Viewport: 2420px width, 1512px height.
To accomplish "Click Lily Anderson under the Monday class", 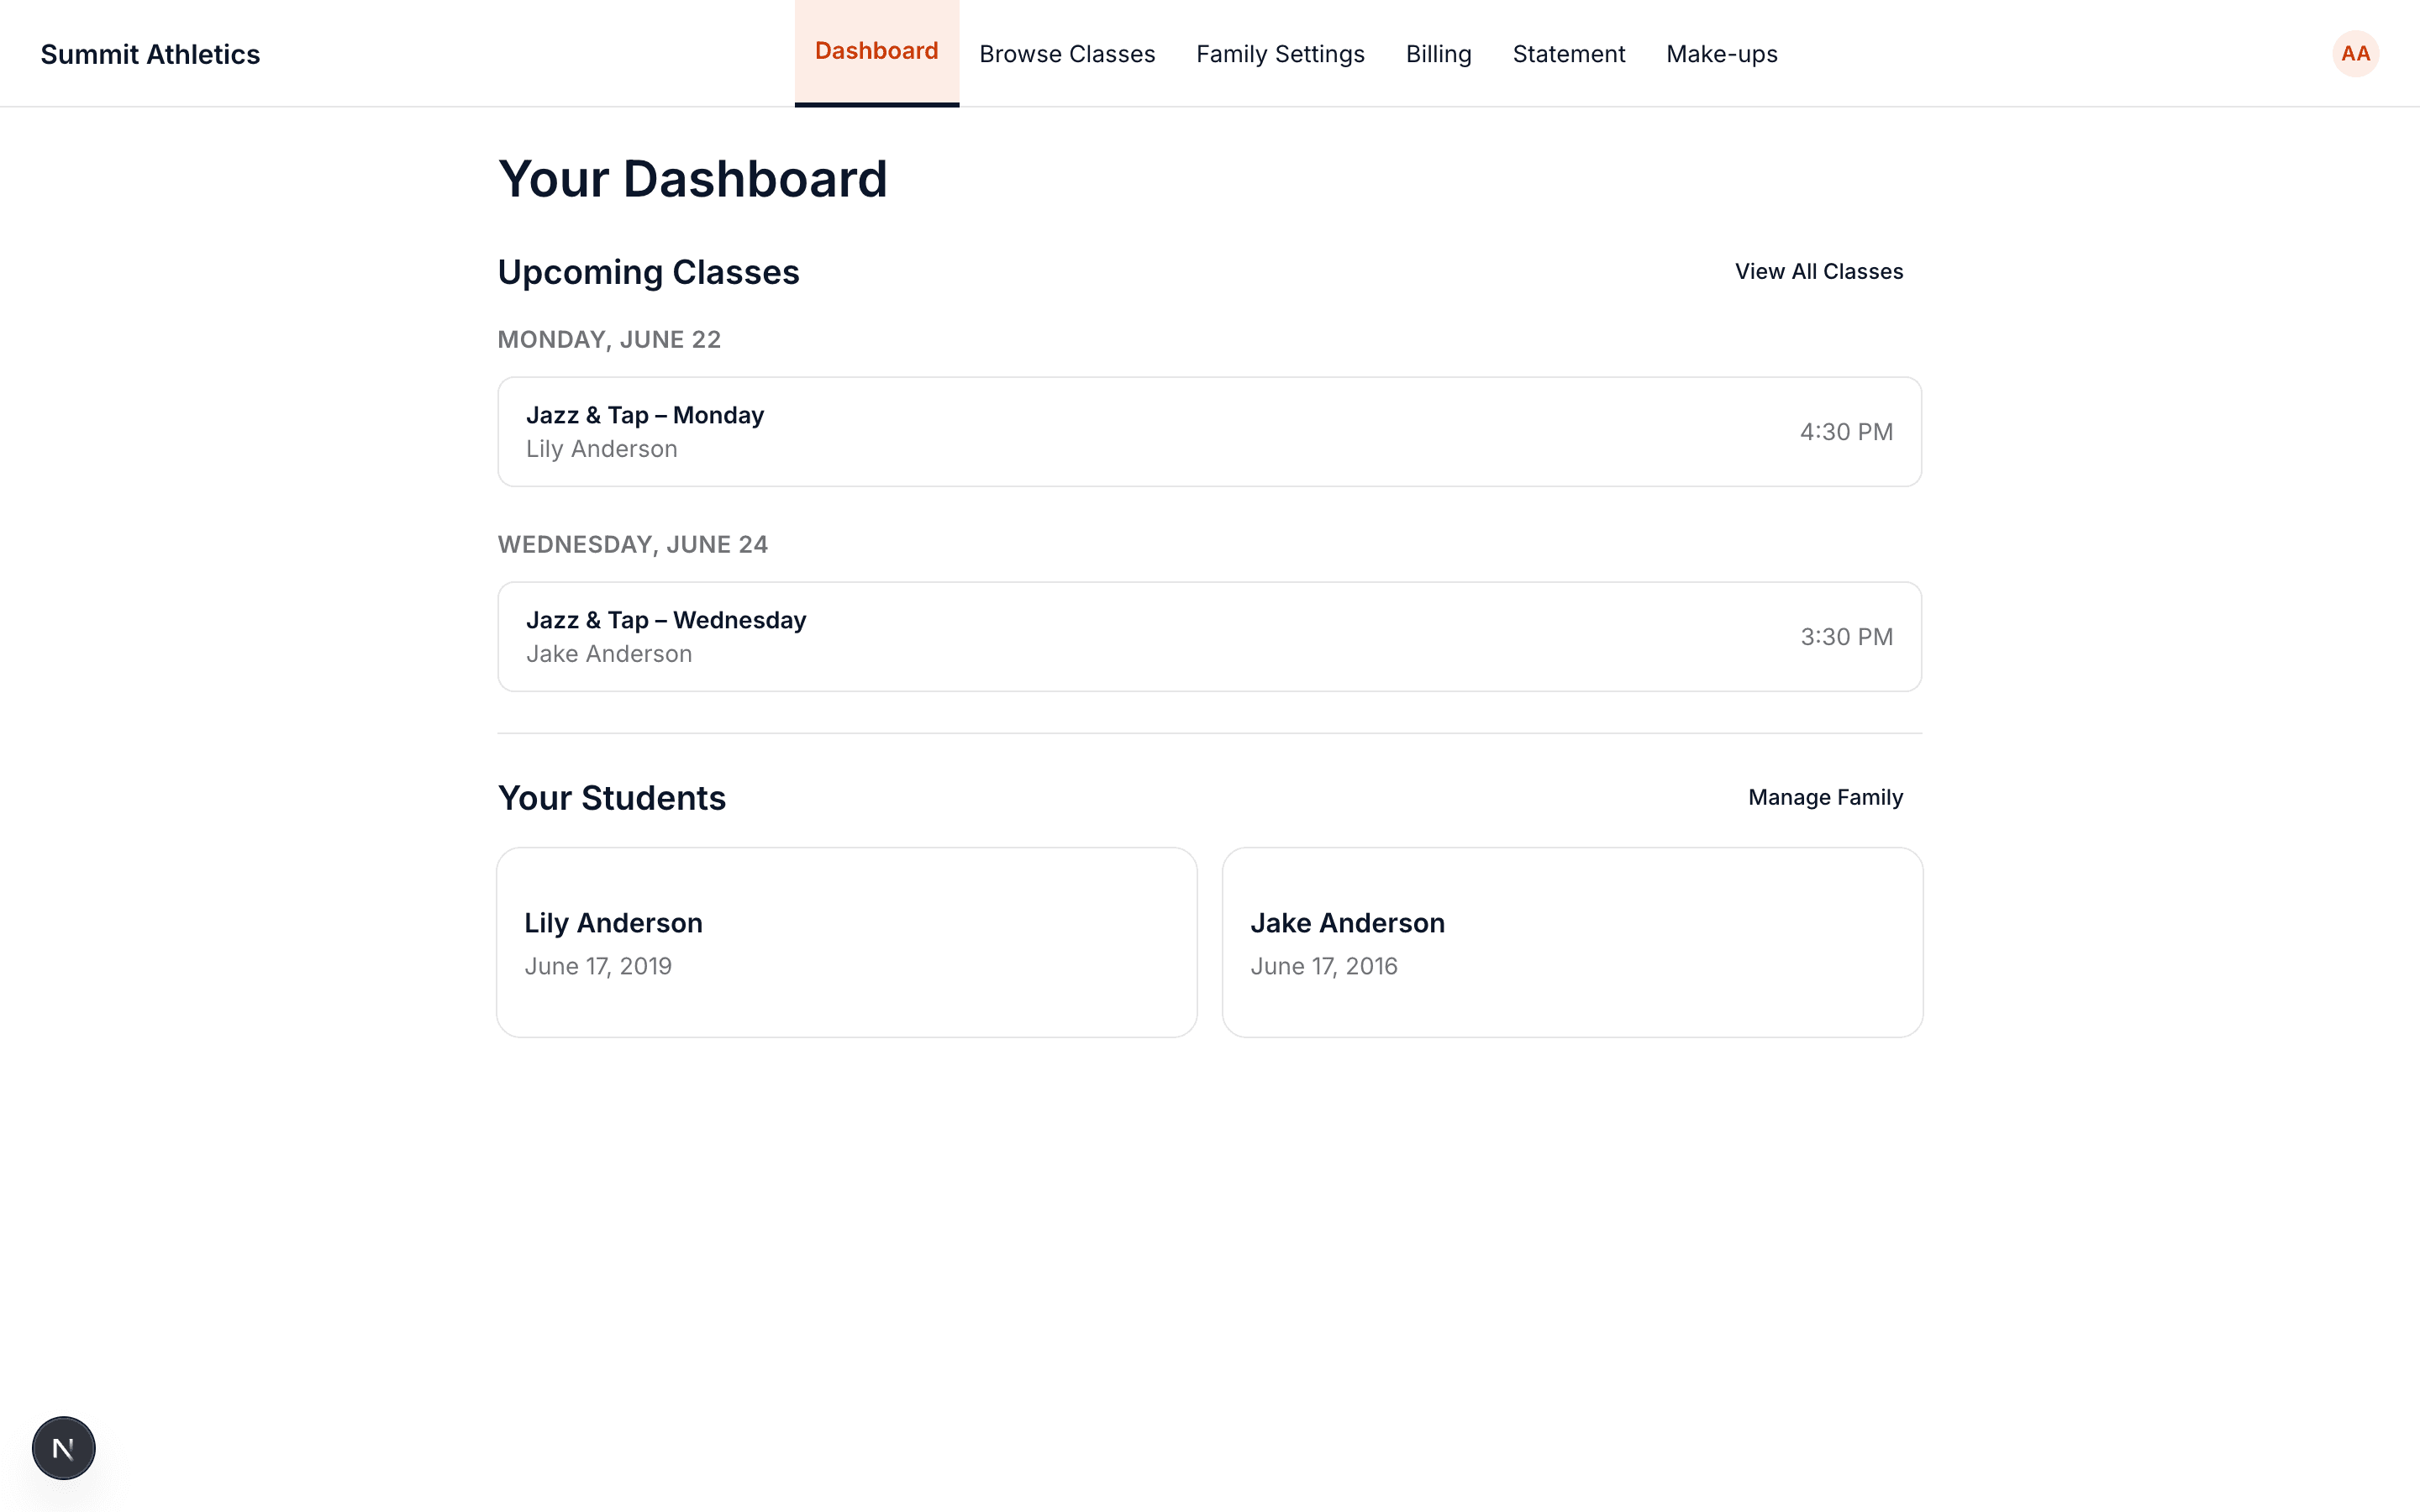I will click(x=602, y=449).
